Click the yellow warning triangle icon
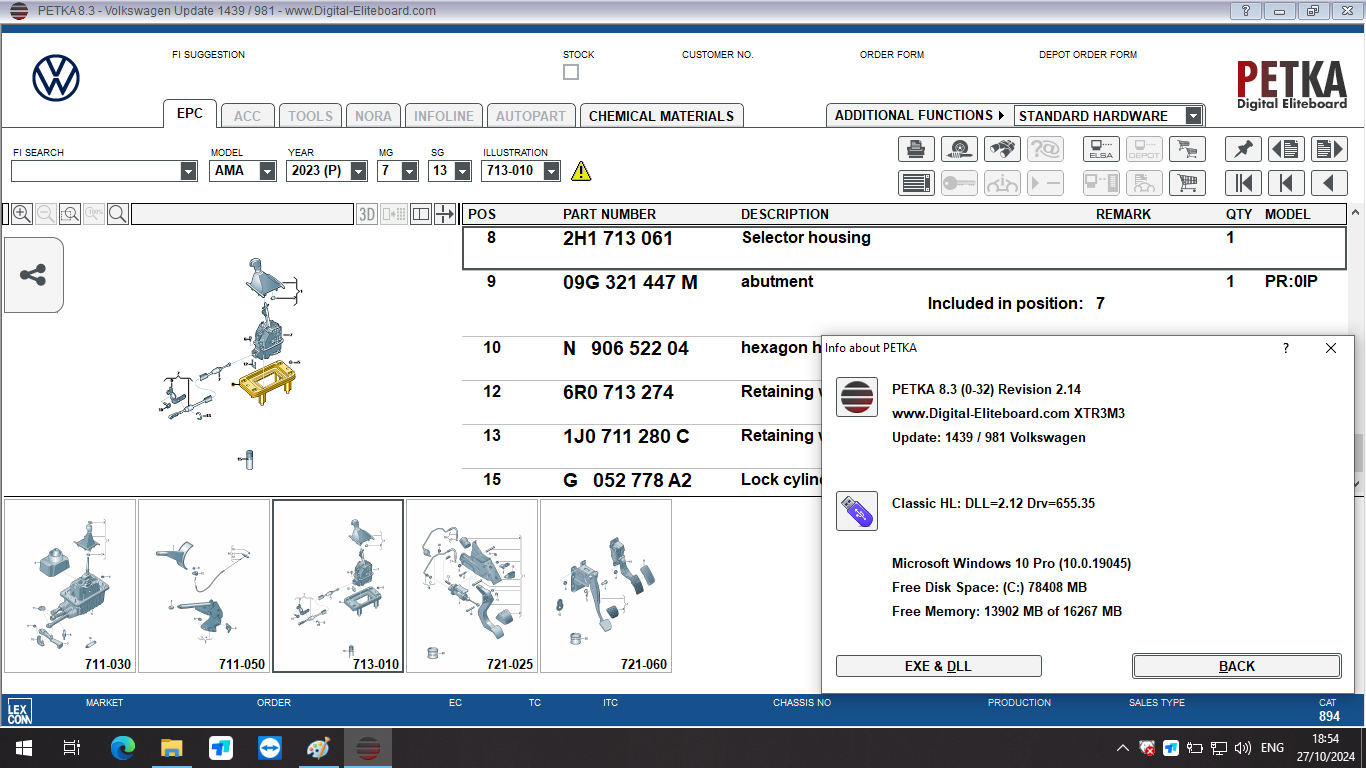The image size is (1366, 768). click(581, 171)
